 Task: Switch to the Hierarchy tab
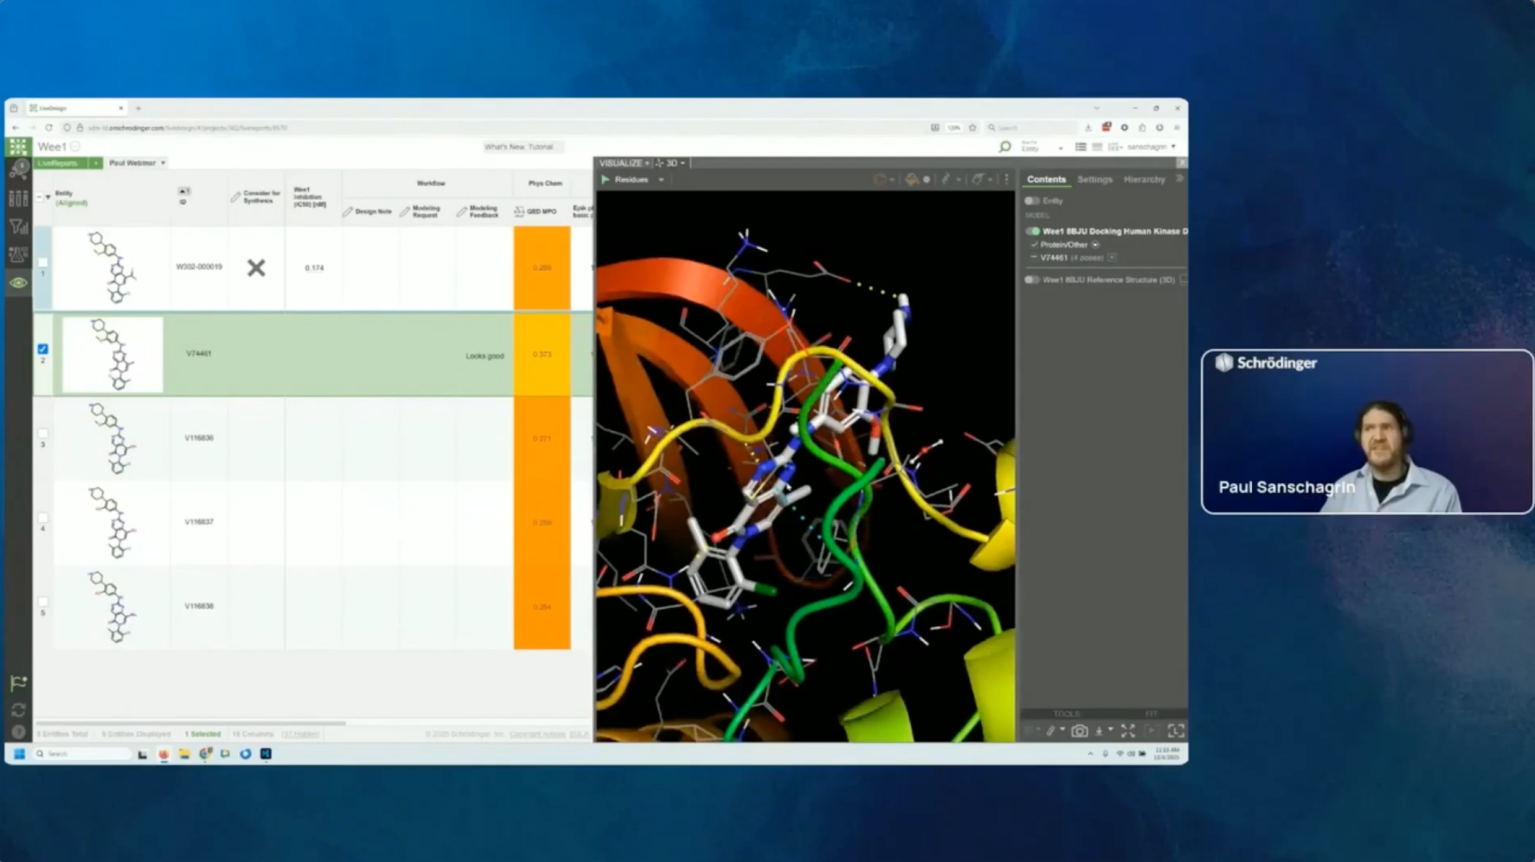tap(1144, 180)
